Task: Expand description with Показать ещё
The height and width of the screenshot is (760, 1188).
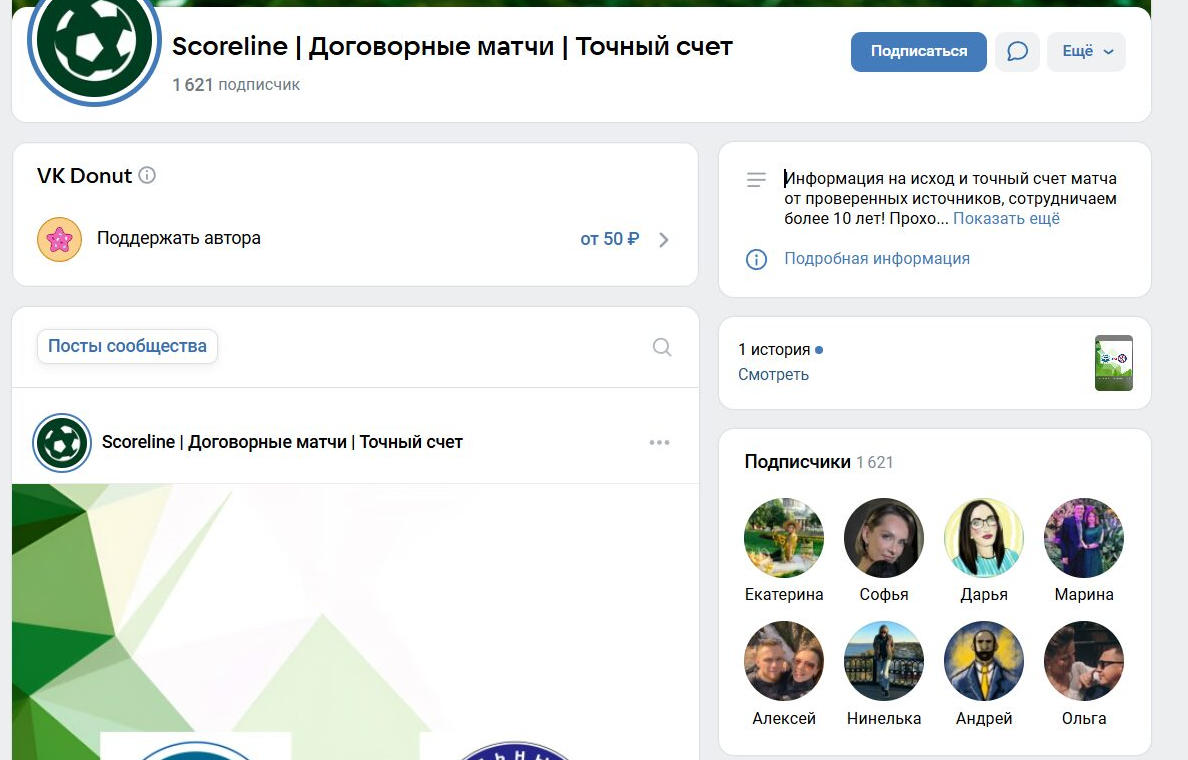Action: pos(1005,218)
